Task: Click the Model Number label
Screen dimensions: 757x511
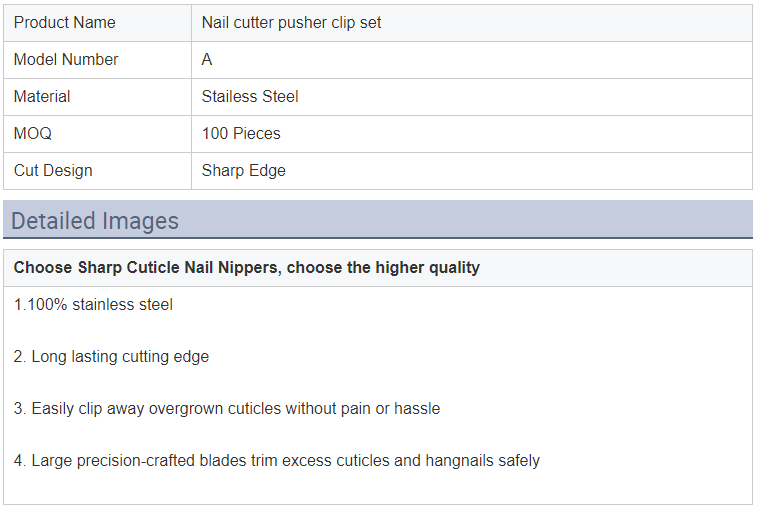Action: click(x=66, y=59)
